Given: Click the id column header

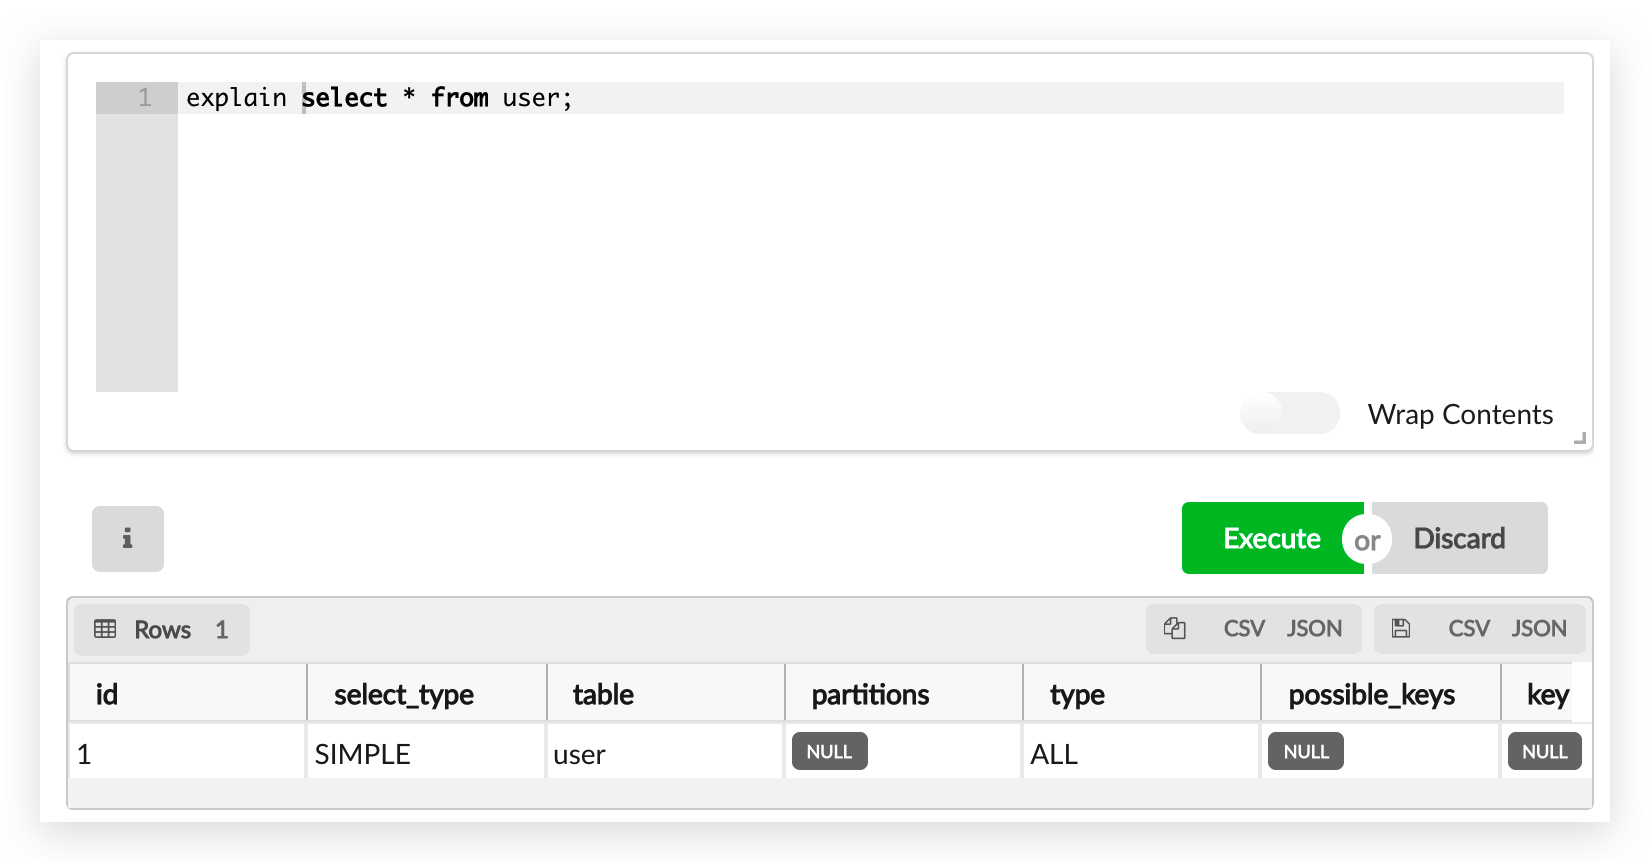Looking at the screenshot, I should [x=107, y=695].
